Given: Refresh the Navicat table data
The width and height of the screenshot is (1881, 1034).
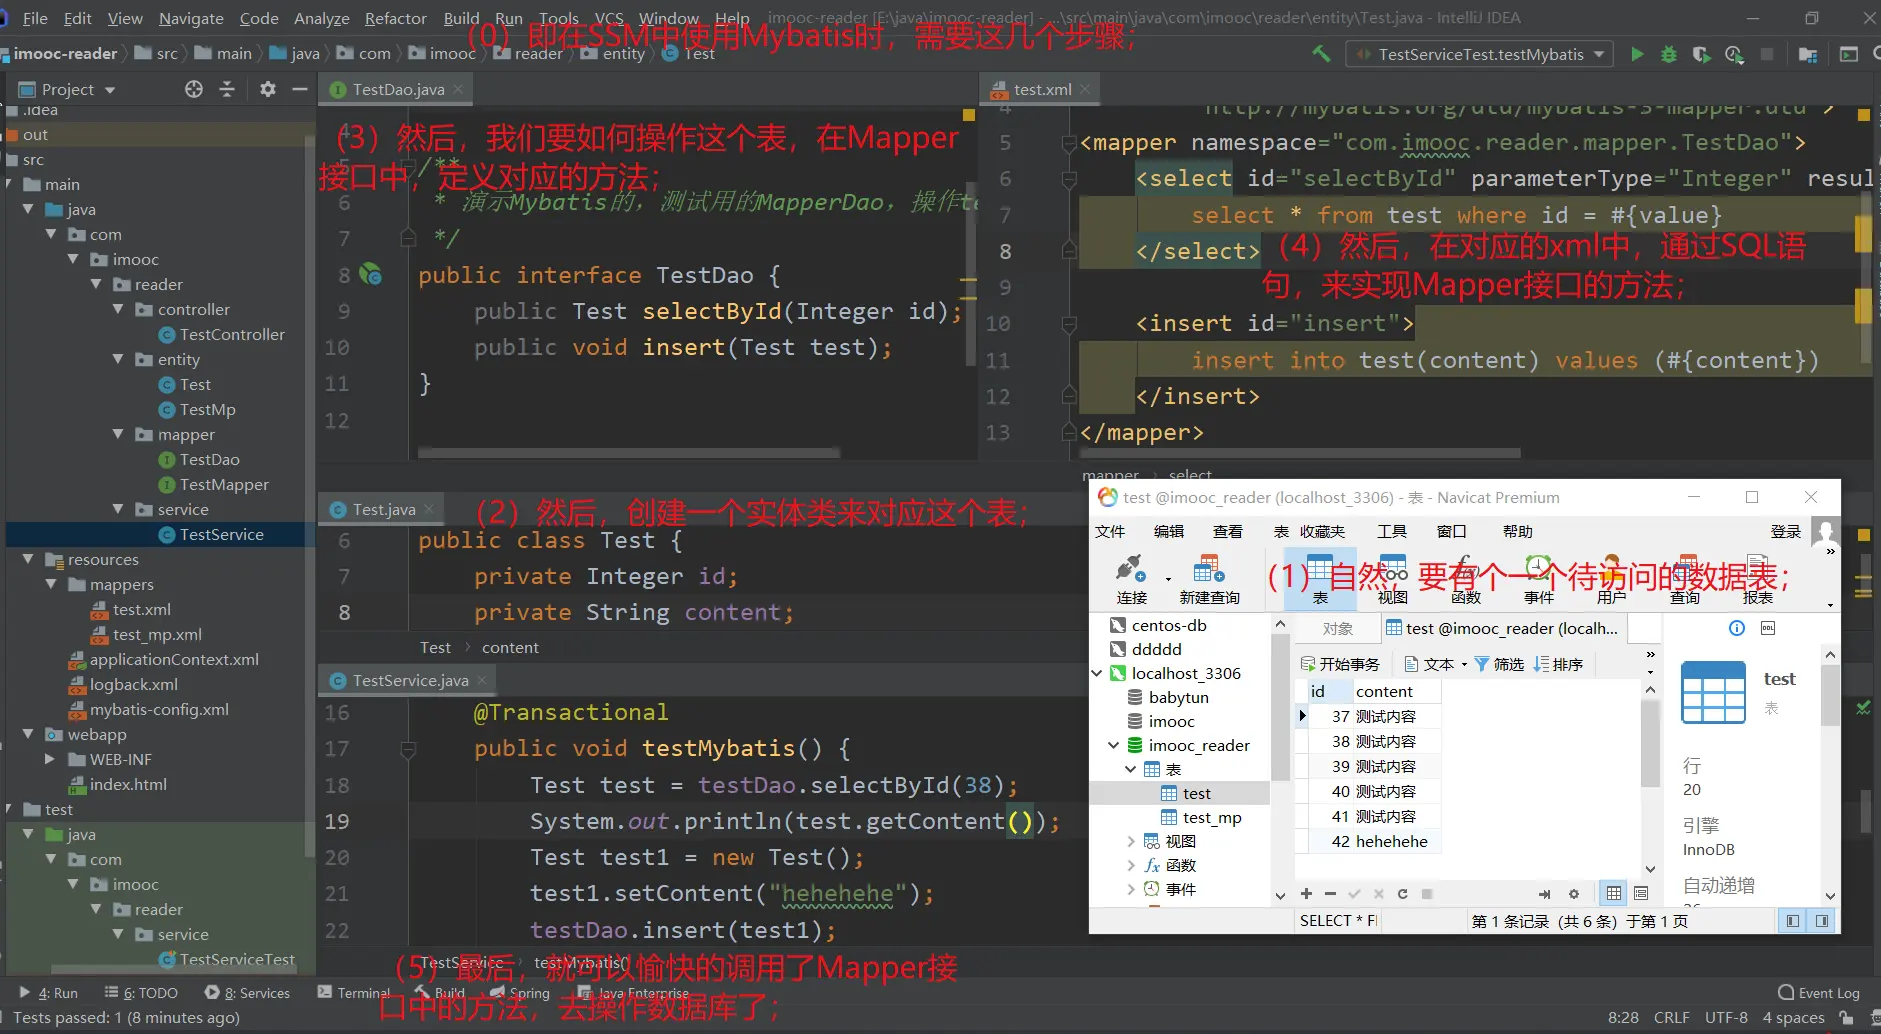Looking at the screenshot, I should click(x=1402, y=893).
